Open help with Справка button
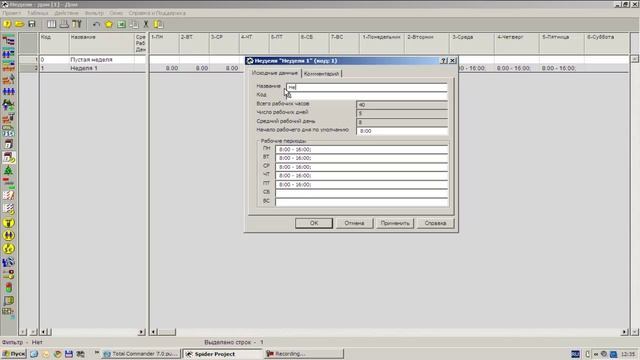640x360 pixels. [x=435, y=223]
